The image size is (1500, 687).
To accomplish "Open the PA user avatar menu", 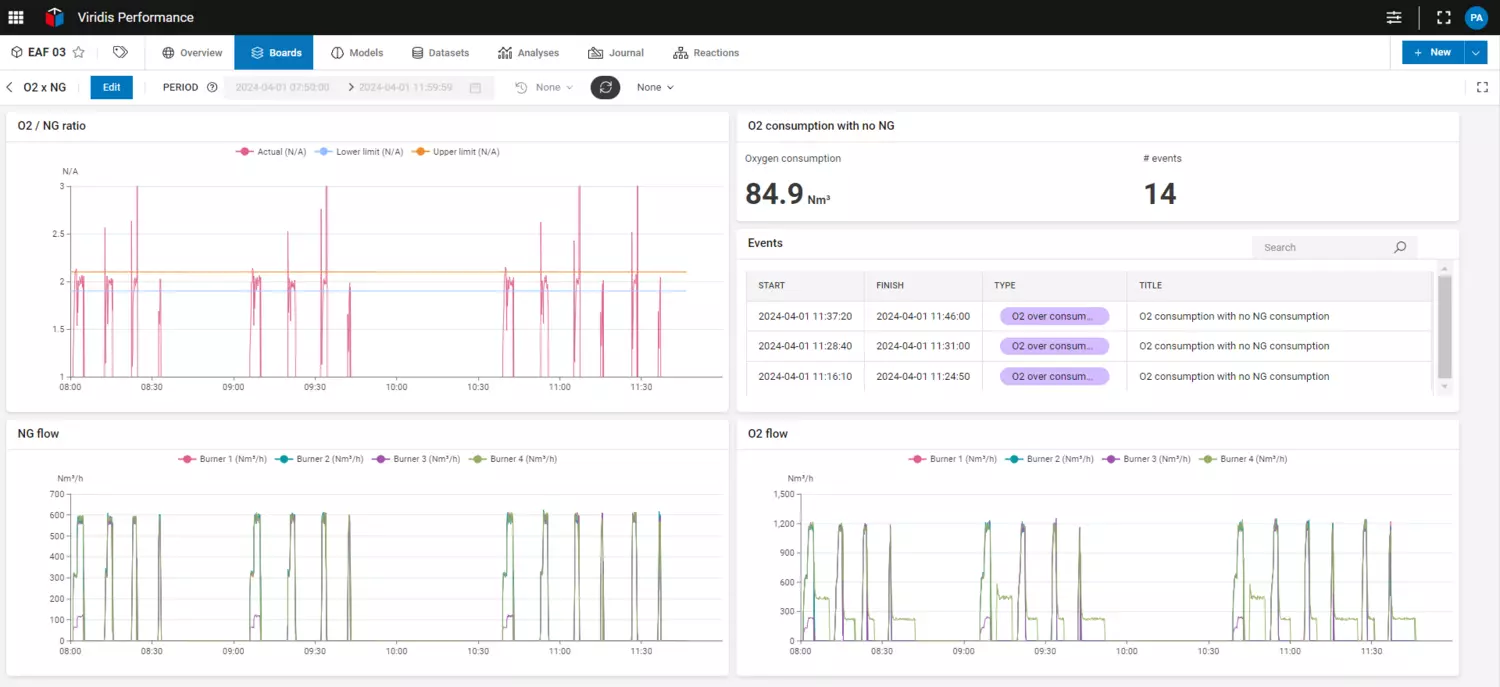I will (1476, 17).
